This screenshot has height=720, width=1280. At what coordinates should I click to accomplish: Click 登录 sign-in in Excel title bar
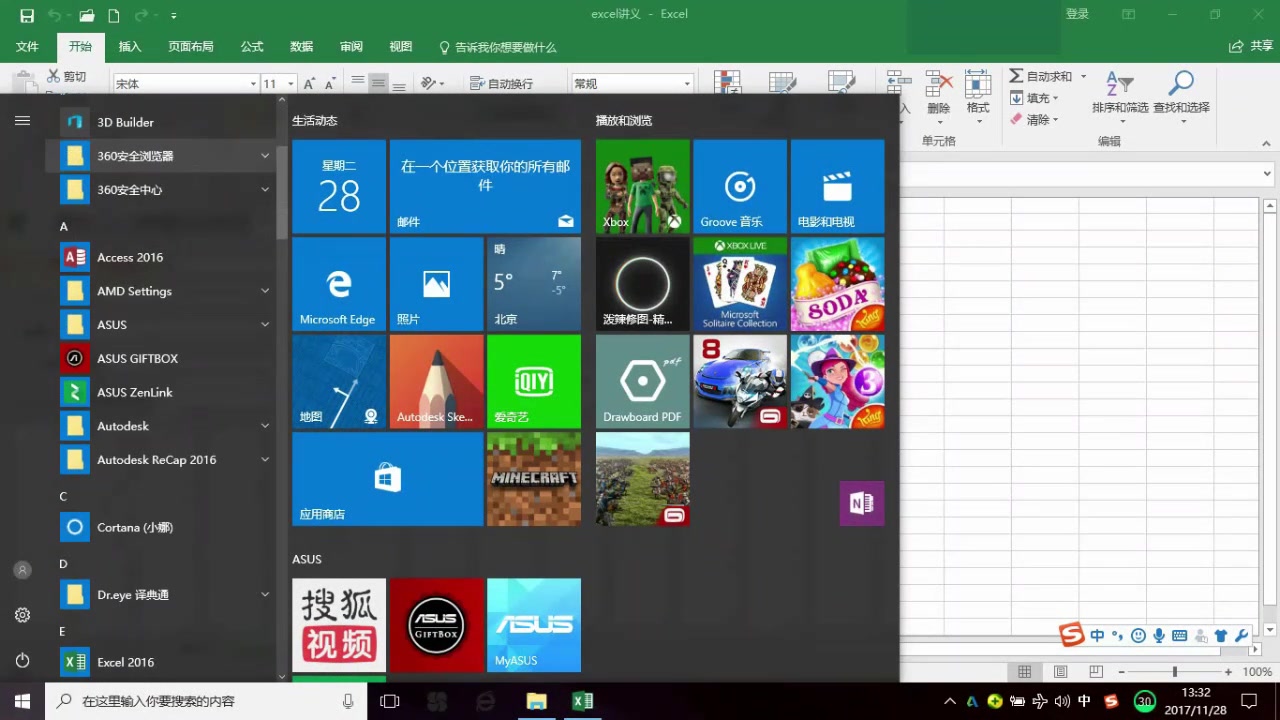pyautogui.click(x=1077, y=14)
